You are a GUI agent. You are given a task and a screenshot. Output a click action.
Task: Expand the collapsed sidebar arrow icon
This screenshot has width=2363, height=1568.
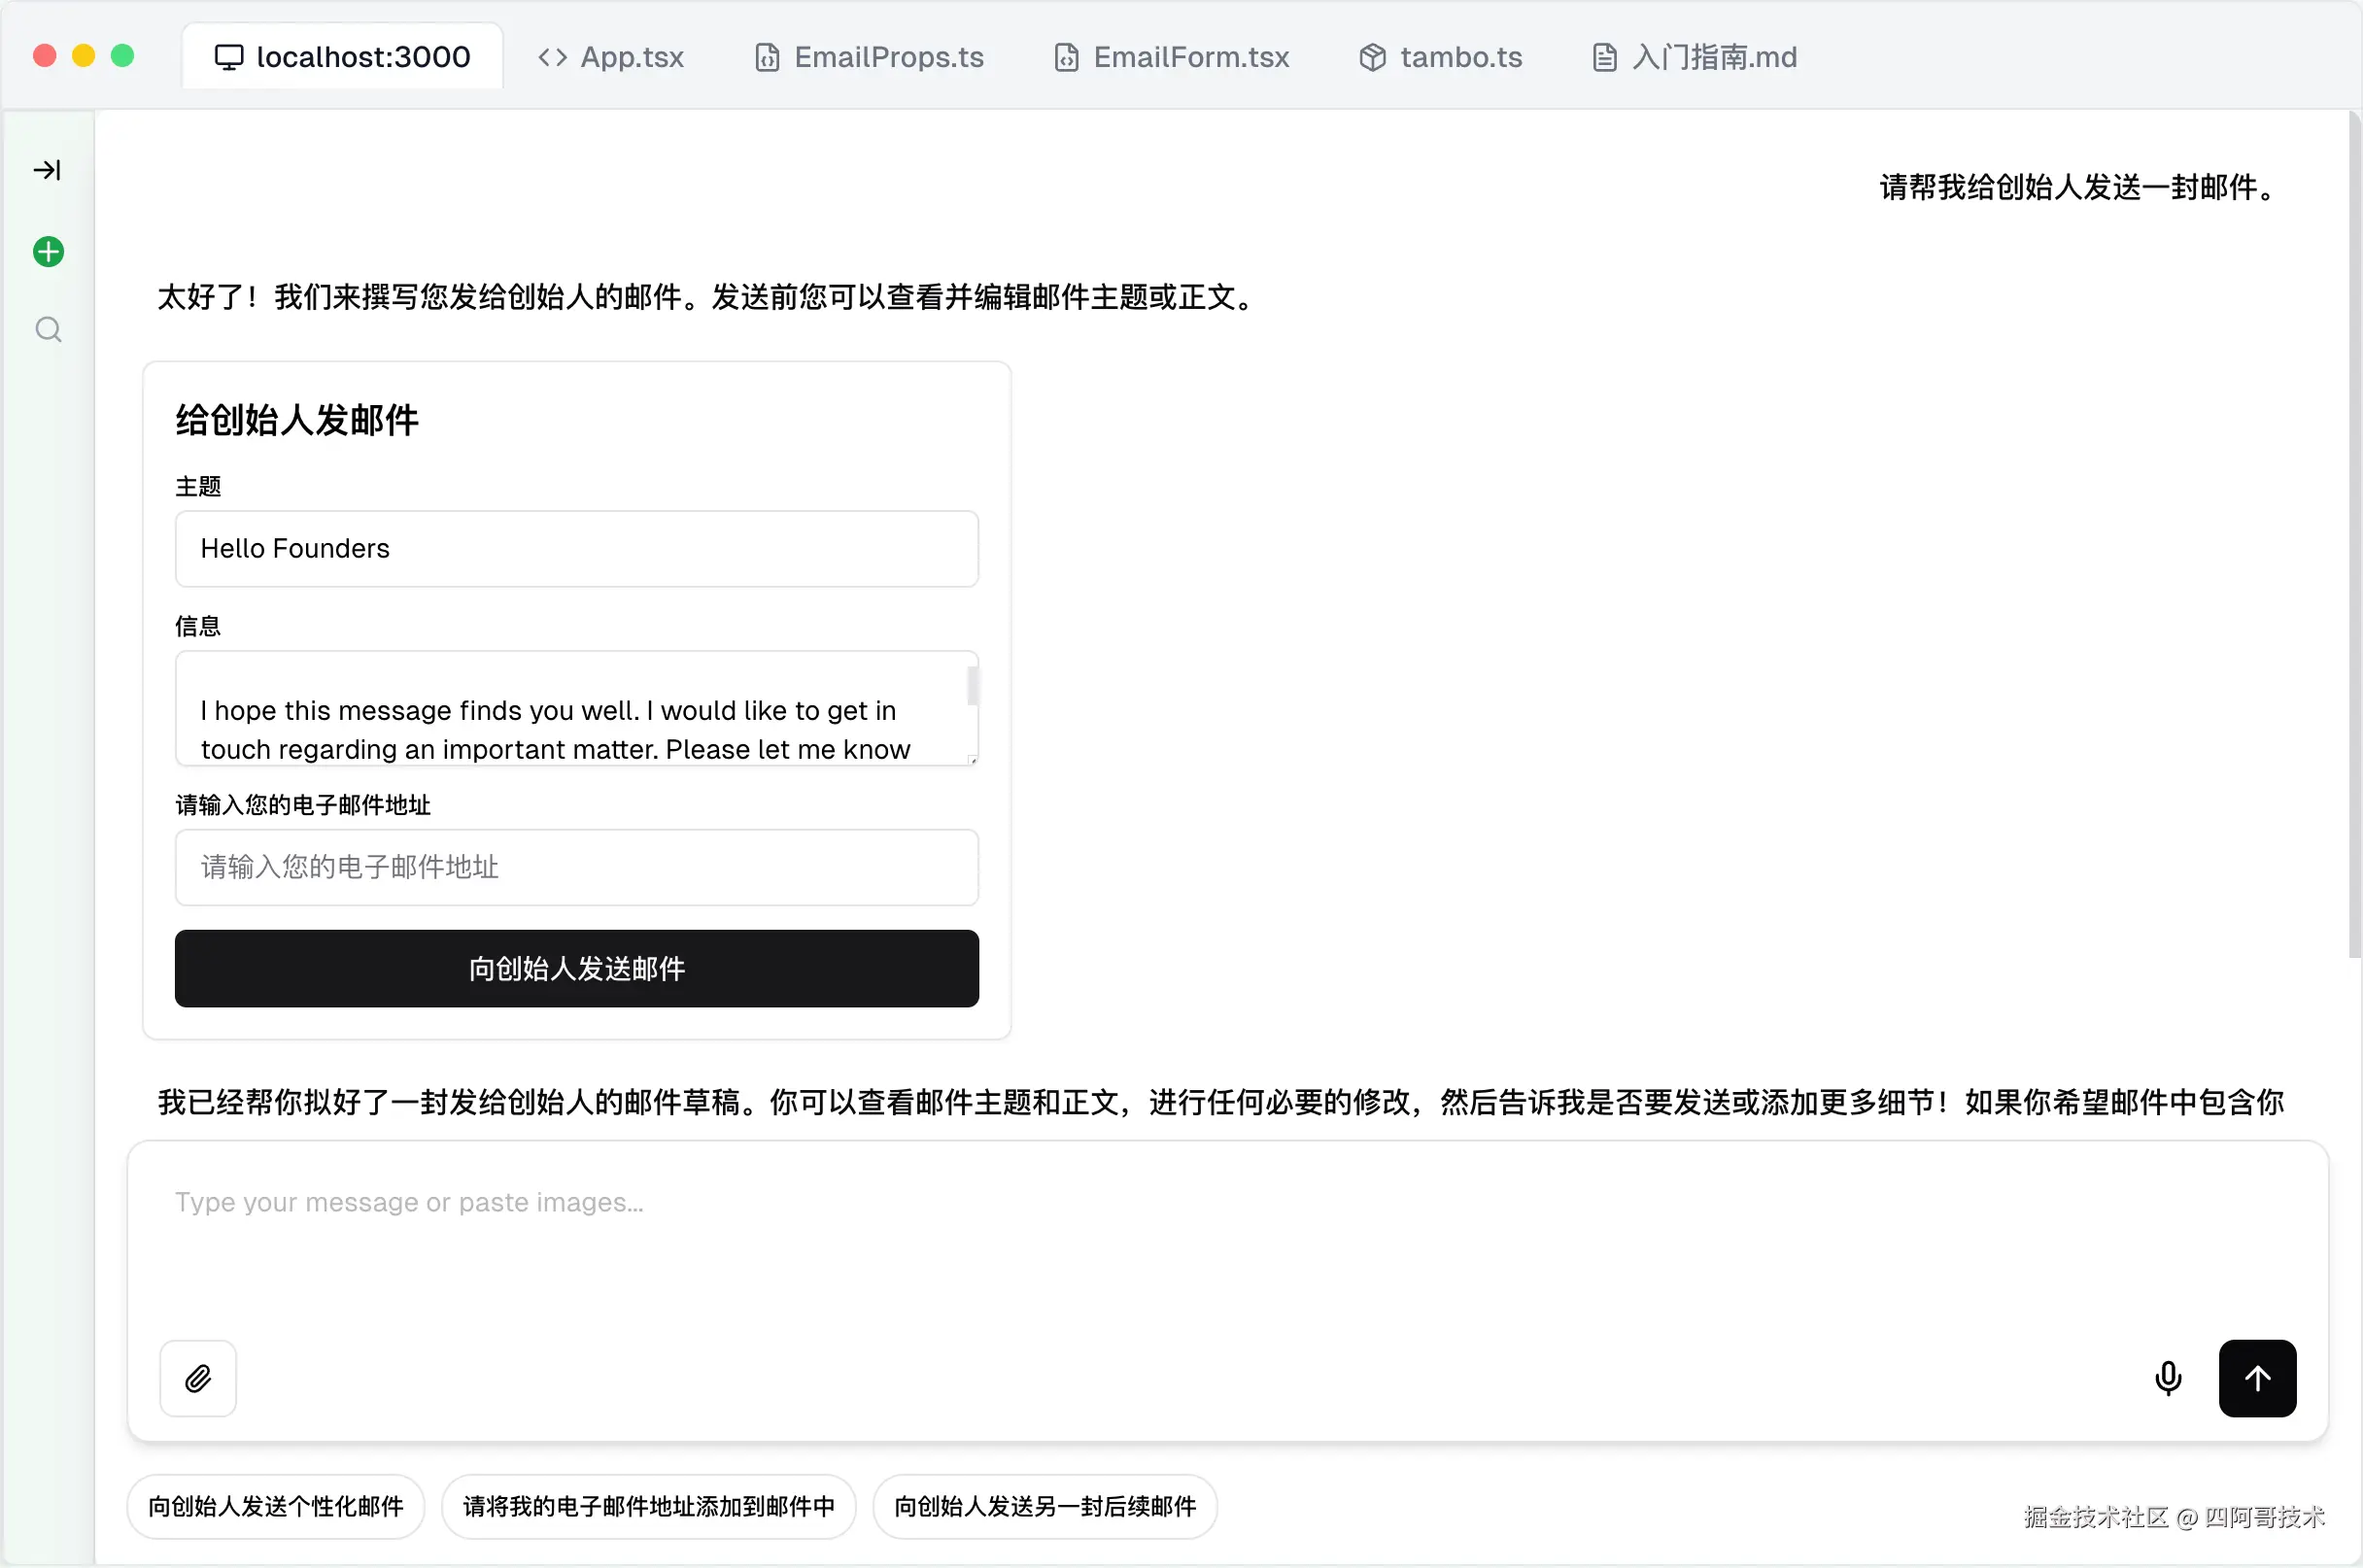(x=47, y=170)
